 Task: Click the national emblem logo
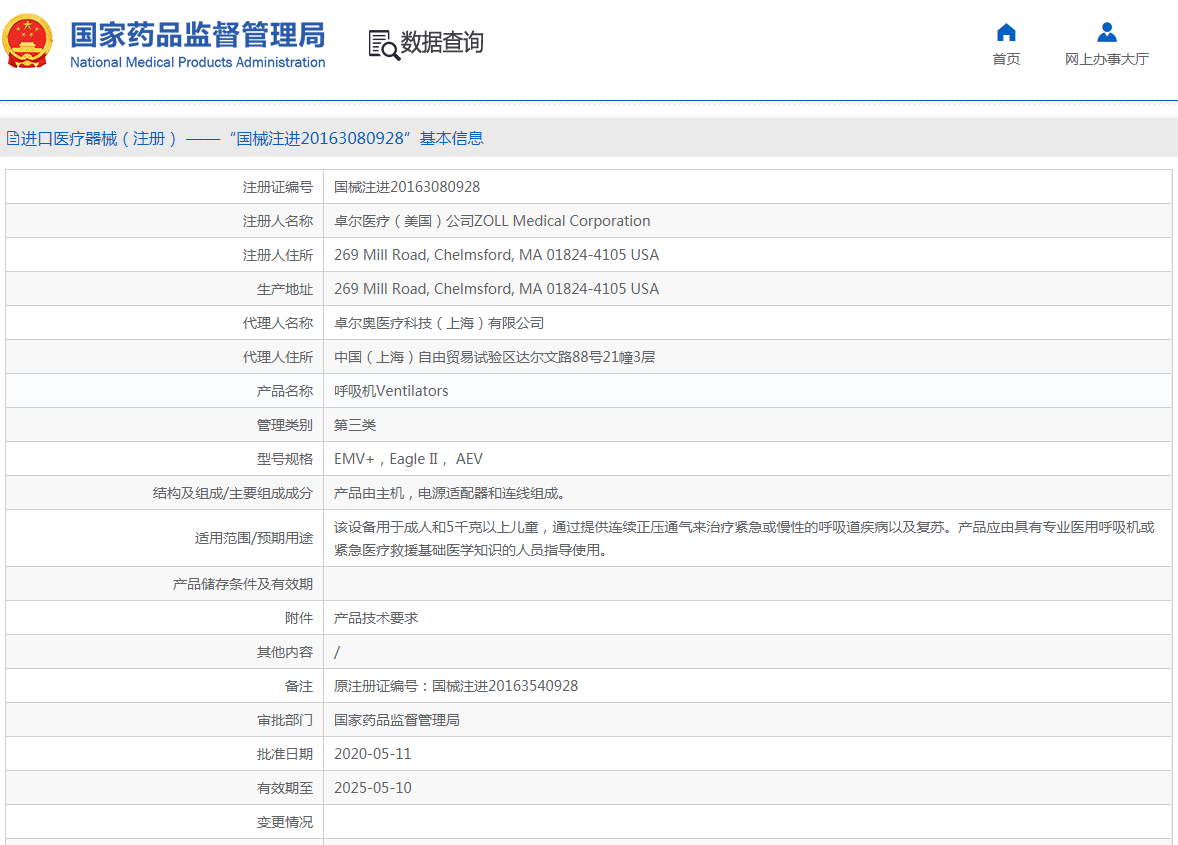(29, 43)
